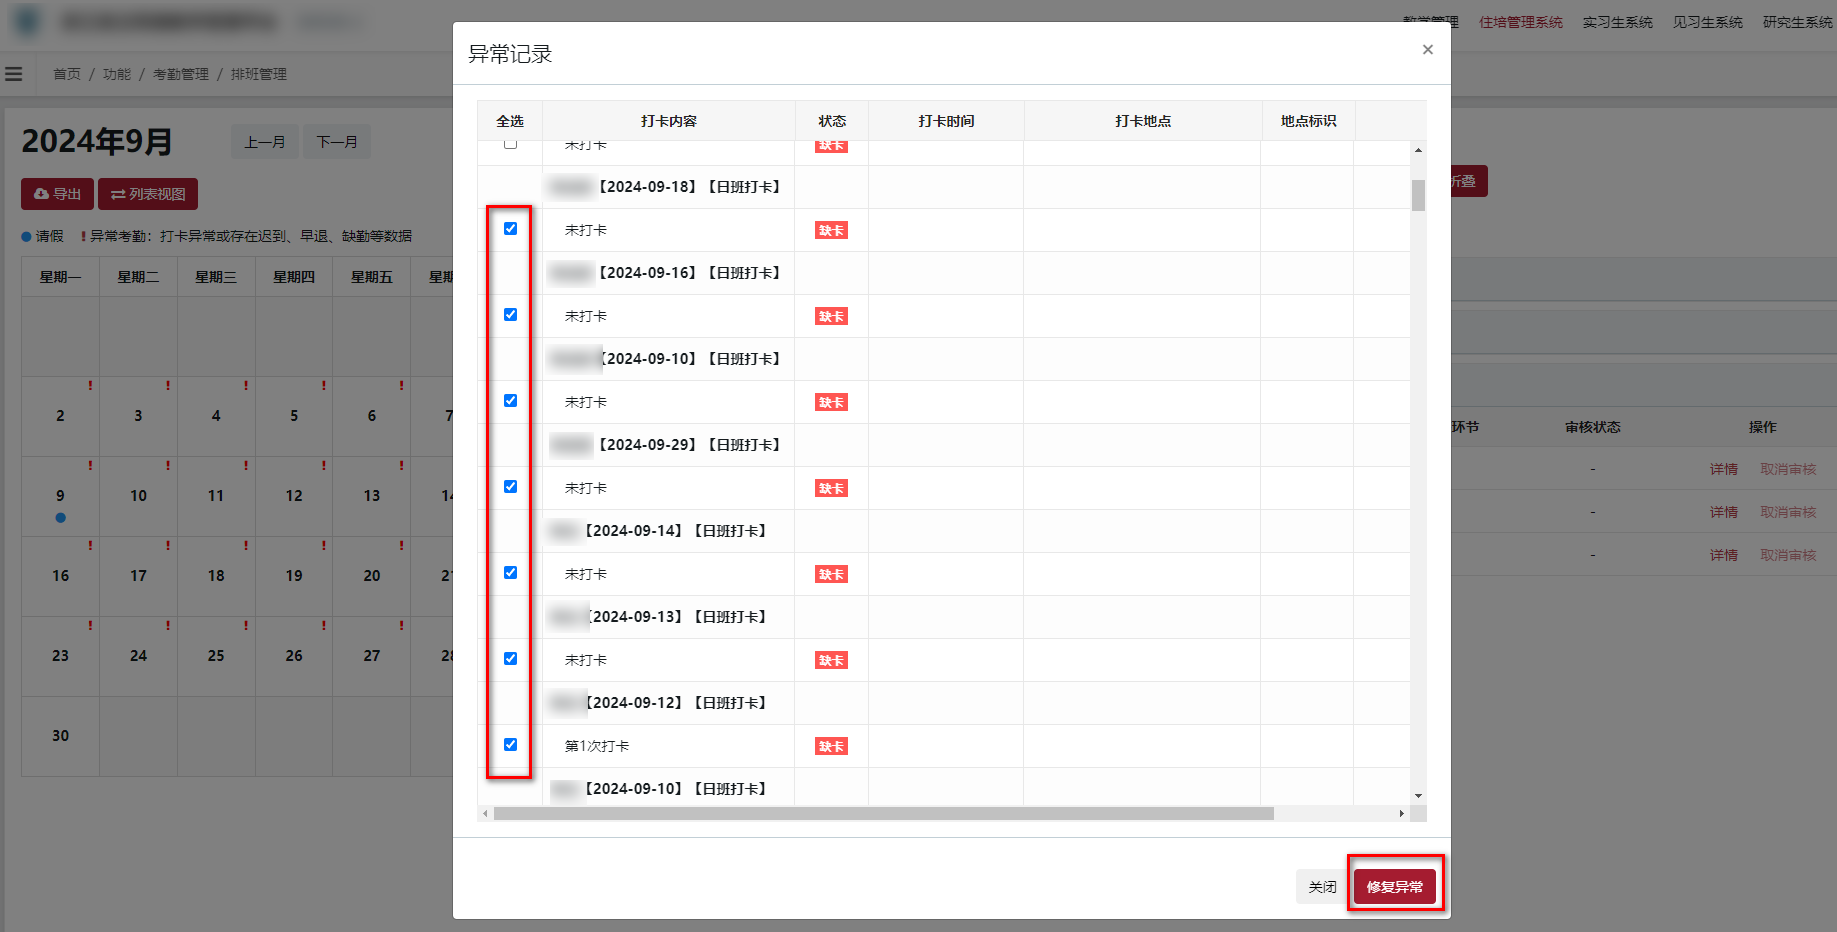Click the 打卡地点 column header
1837x932 pixels.
pos(1143,121)
